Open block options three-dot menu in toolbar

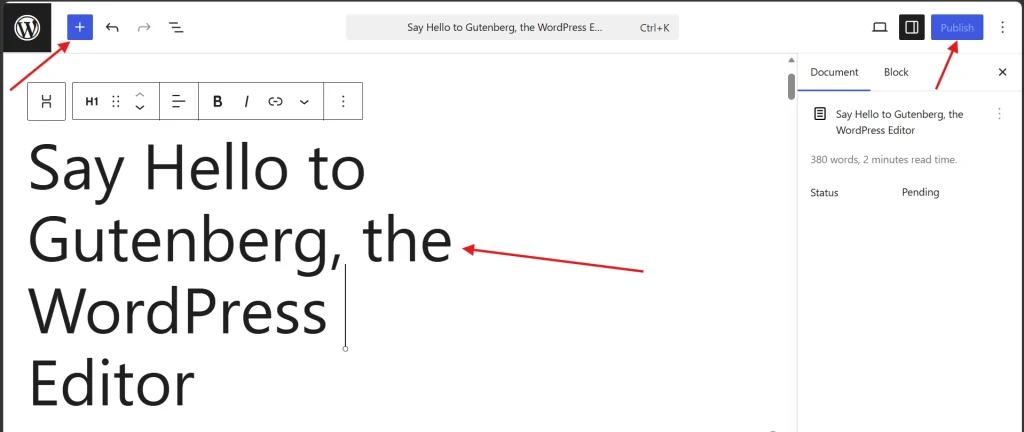343,101
